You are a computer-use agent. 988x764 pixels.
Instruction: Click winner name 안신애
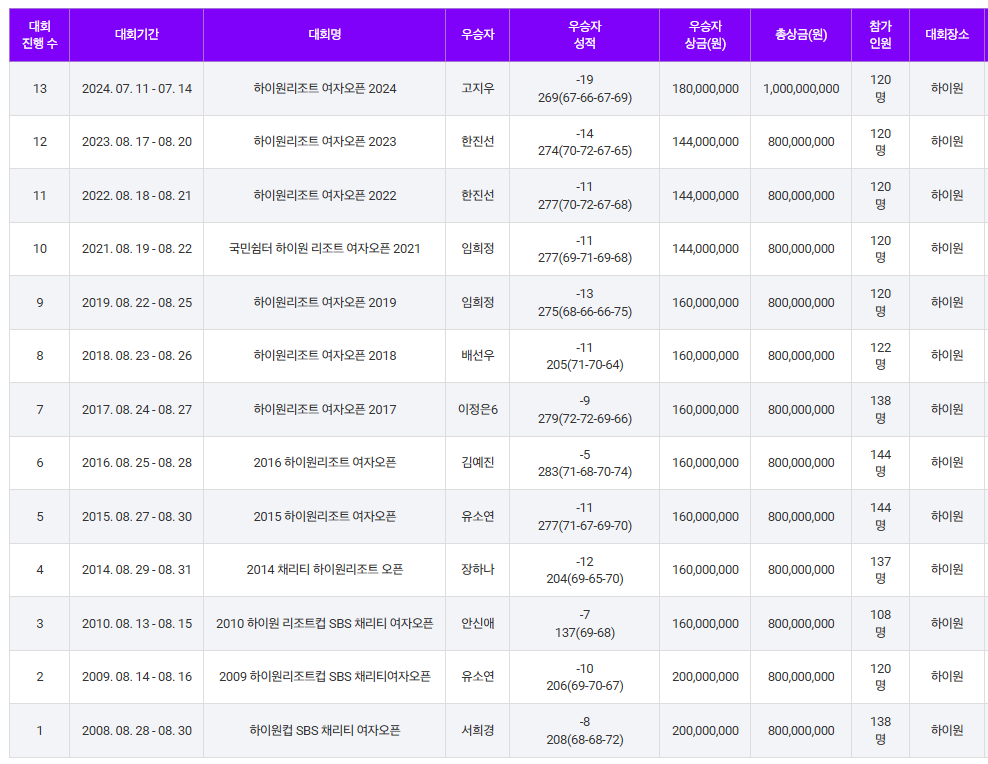(478, 624)
